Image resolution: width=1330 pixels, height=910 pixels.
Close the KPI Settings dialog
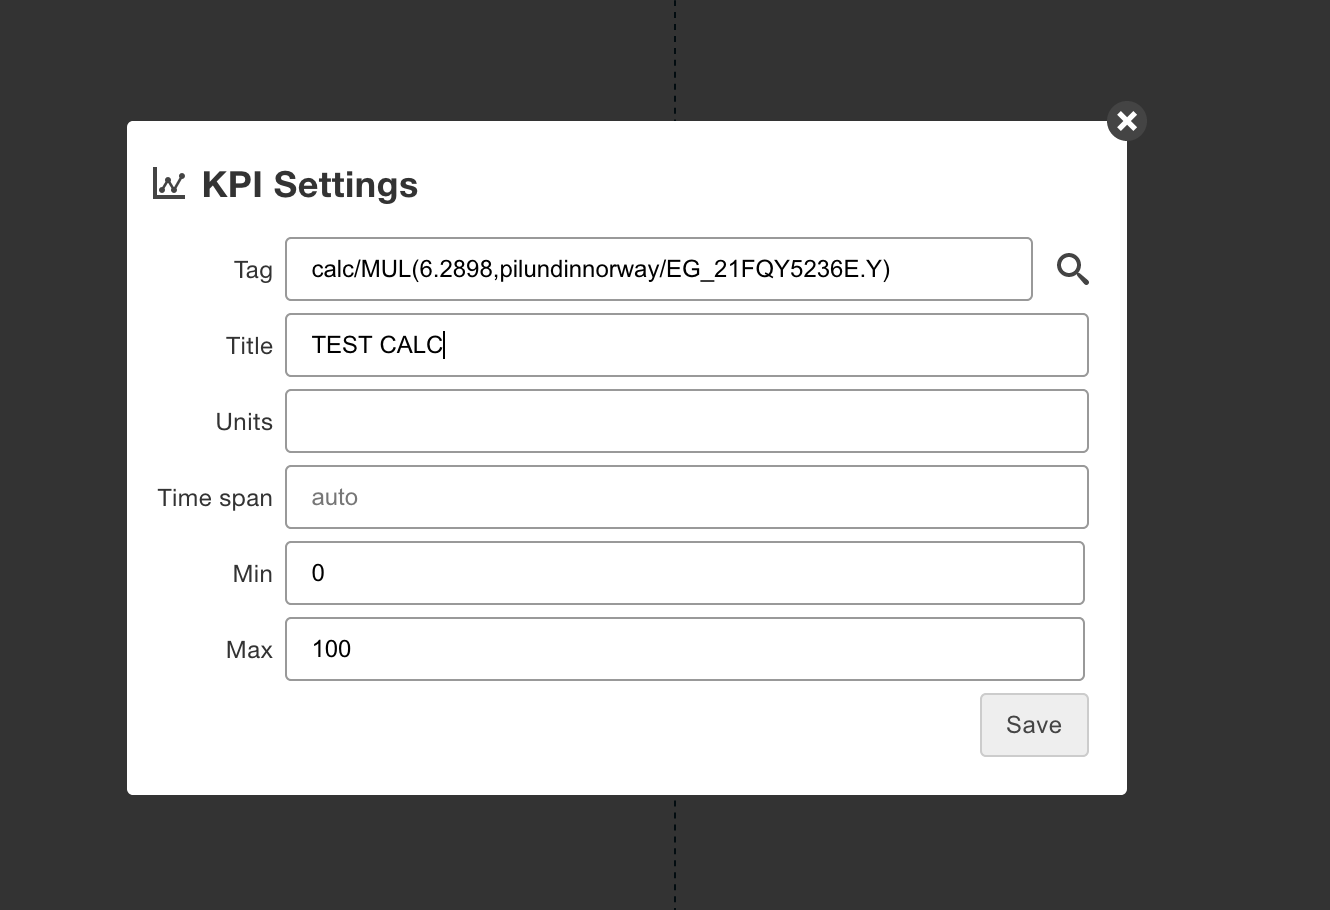tap(1127, 121)
